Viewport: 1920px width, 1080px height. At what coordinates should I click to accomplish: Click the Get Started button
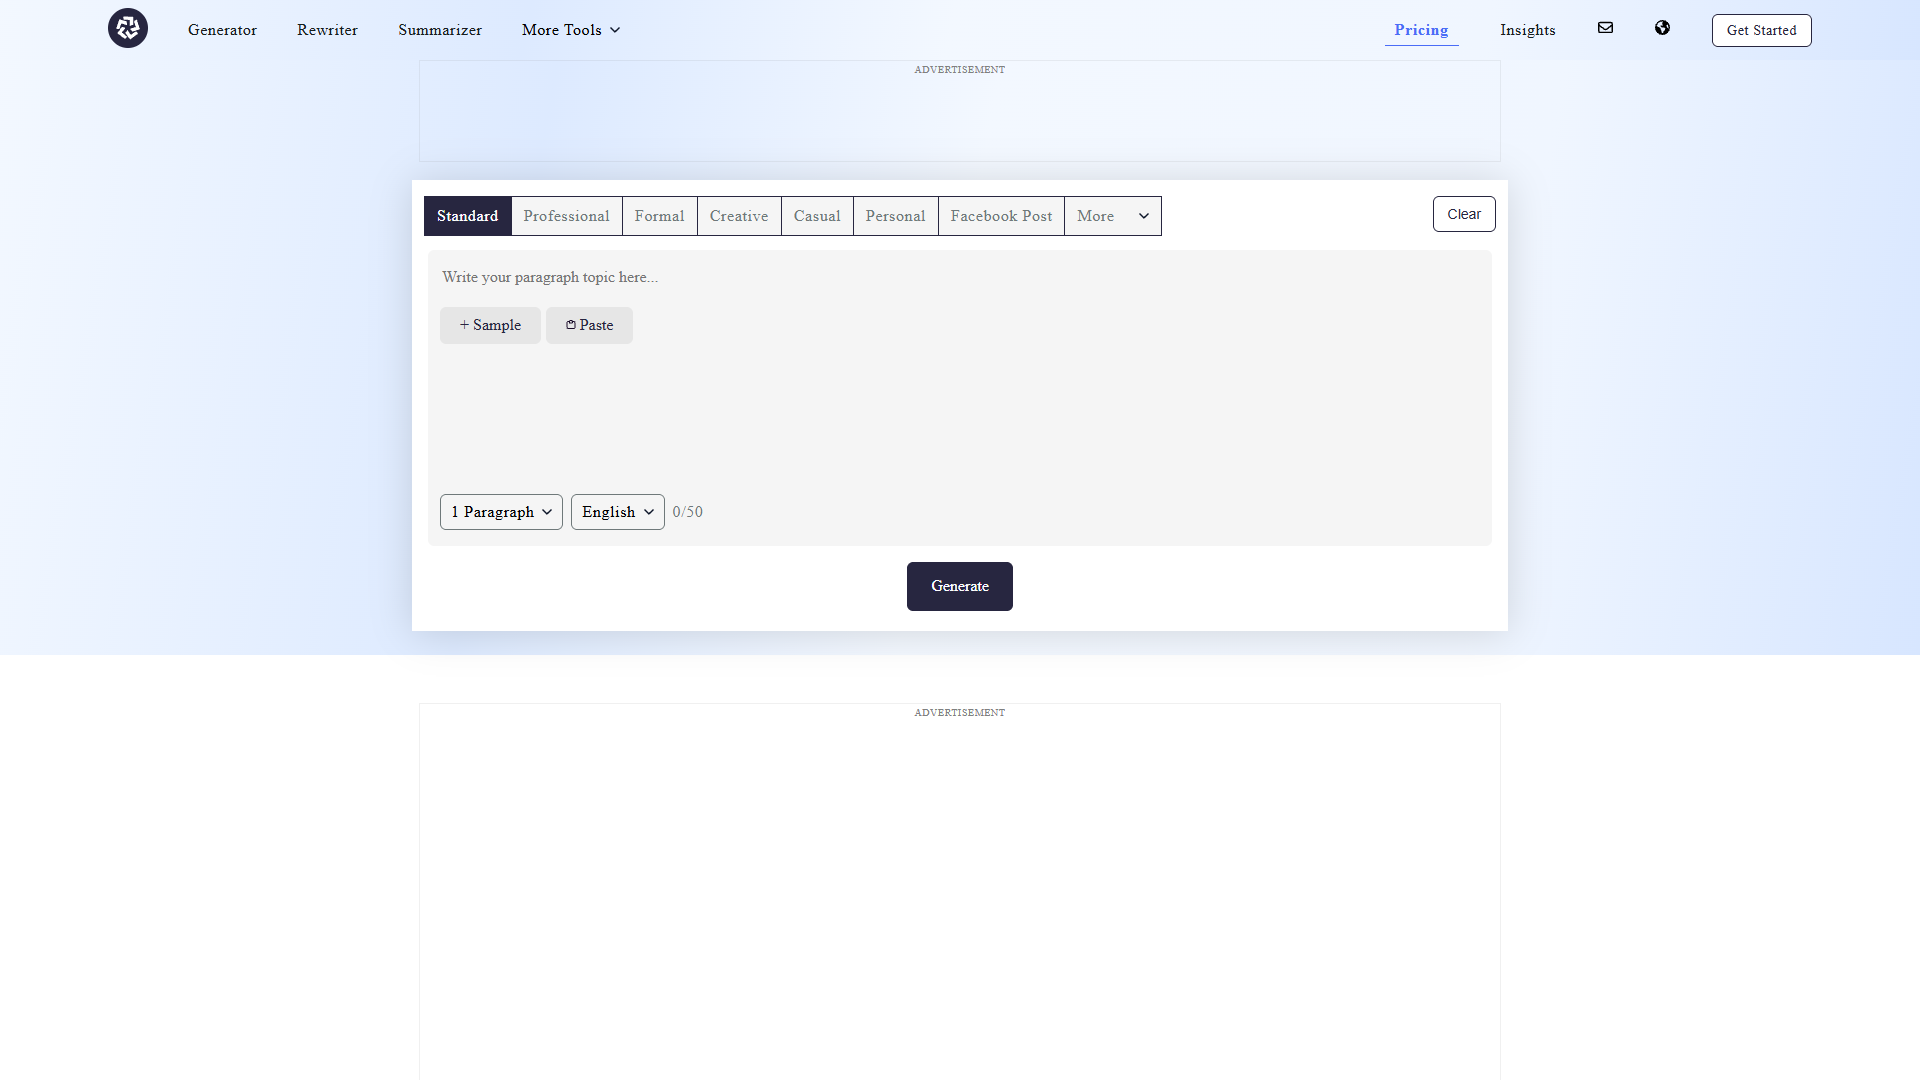1761,30
